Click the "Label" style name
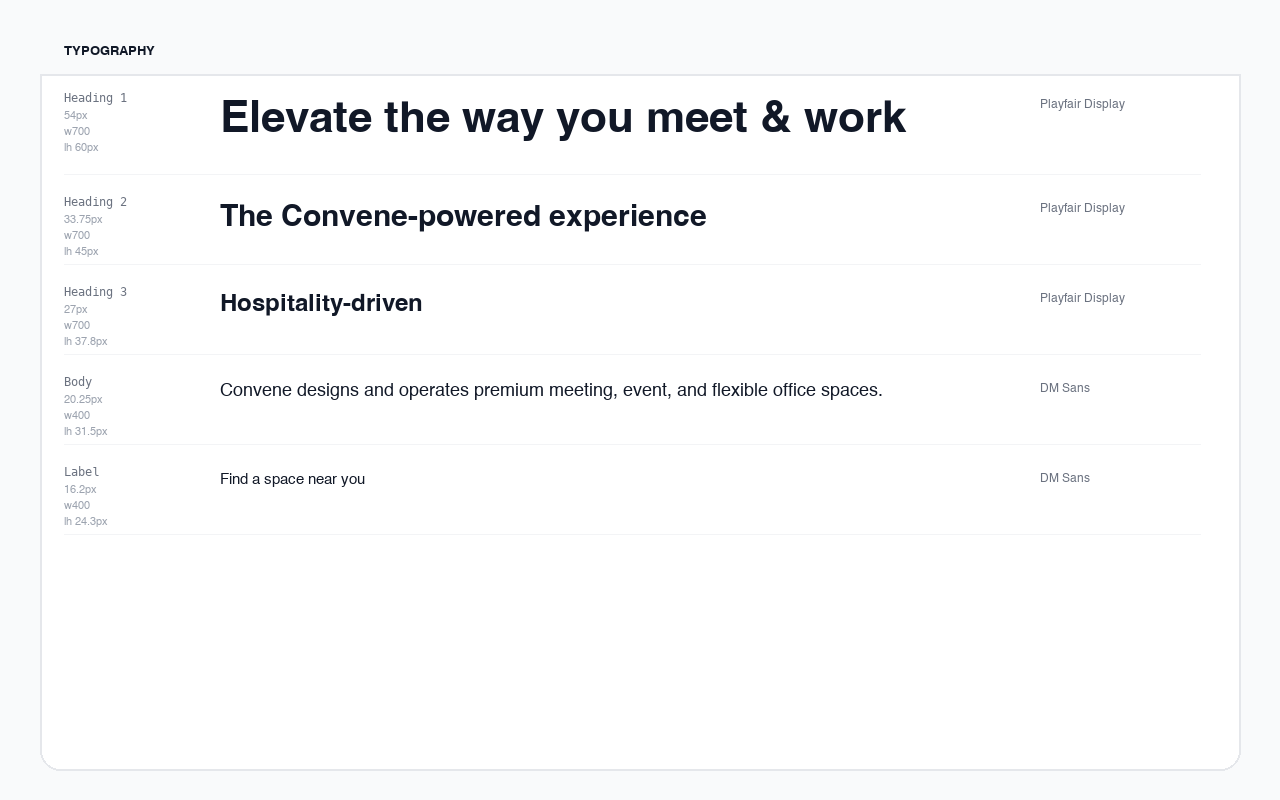 click(82, 472)
